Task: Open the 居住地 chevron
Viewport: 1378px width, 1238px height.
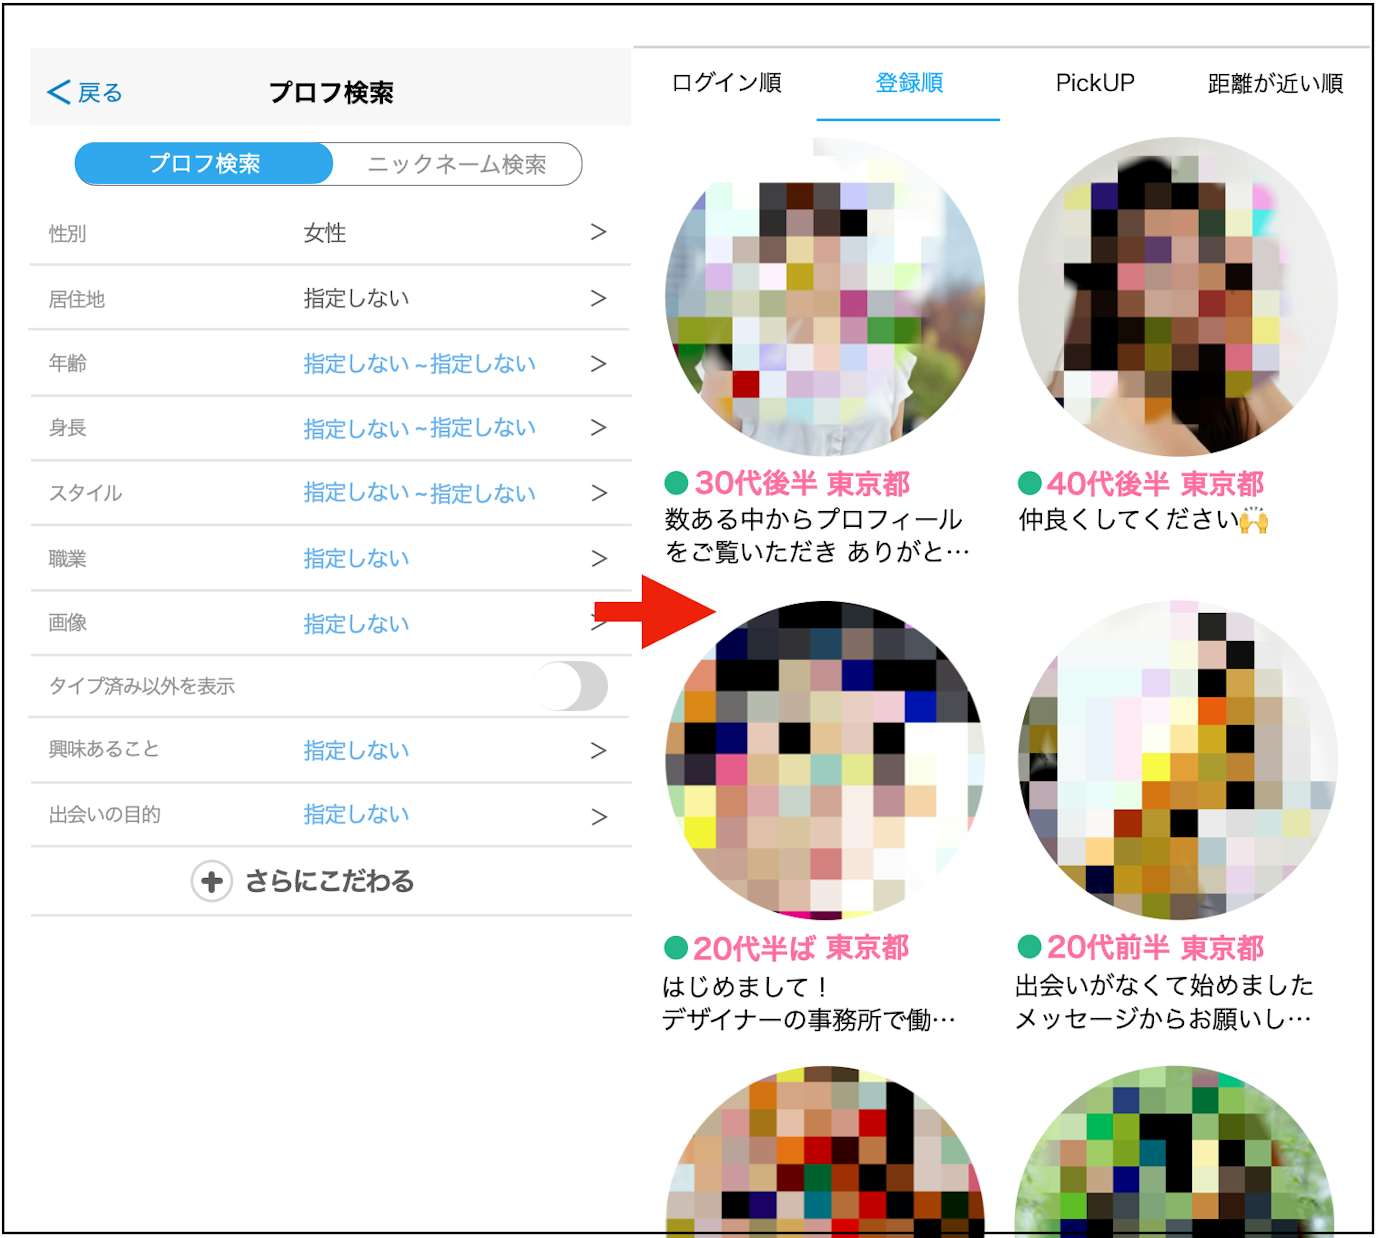Action: click(x=598, y=298)
